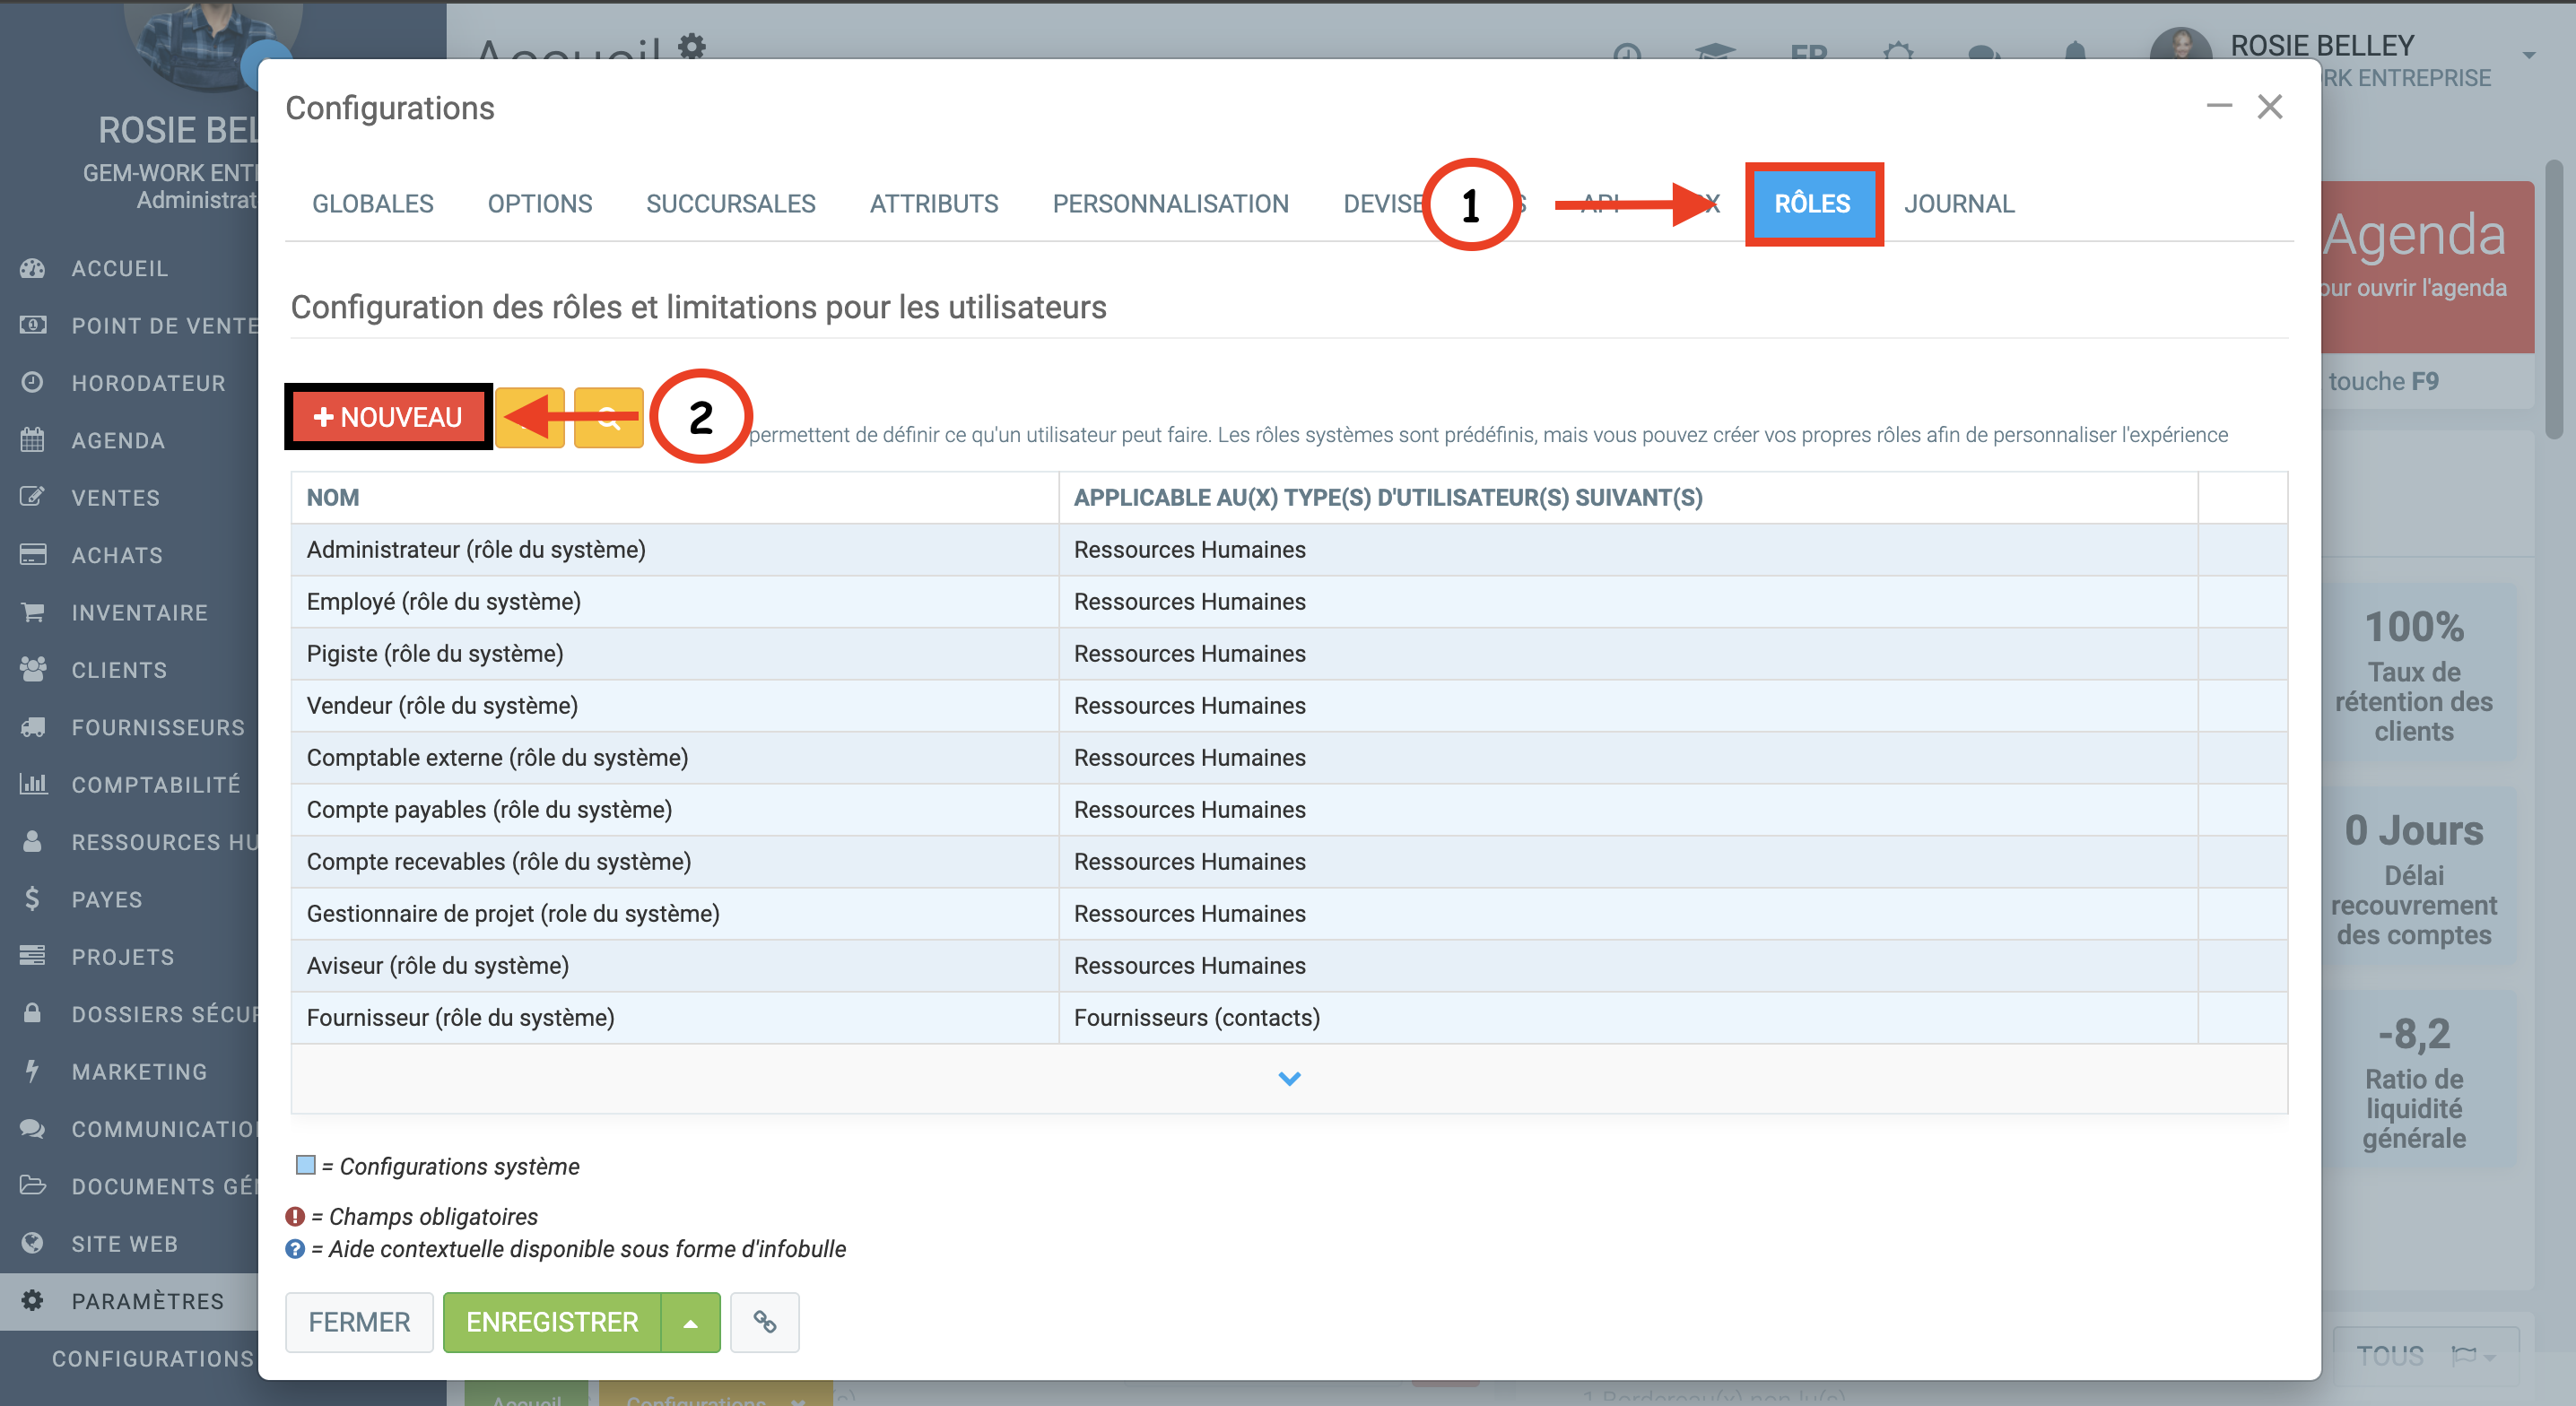The height and width of the screenshot is (1406, 2576).
Task: Click the Marketing lightning bolt icon
Action: 33,1071
